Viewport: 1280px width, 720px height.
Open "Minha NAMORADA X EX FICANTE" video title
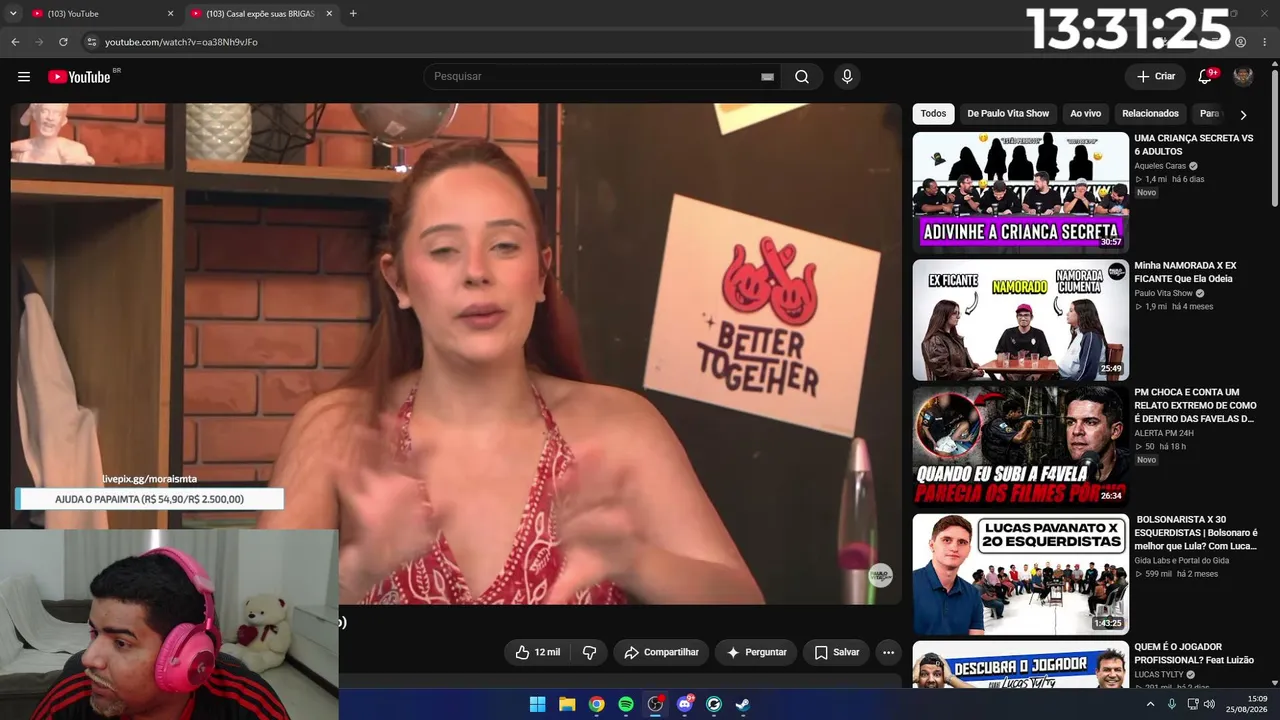pos(1185,272)
